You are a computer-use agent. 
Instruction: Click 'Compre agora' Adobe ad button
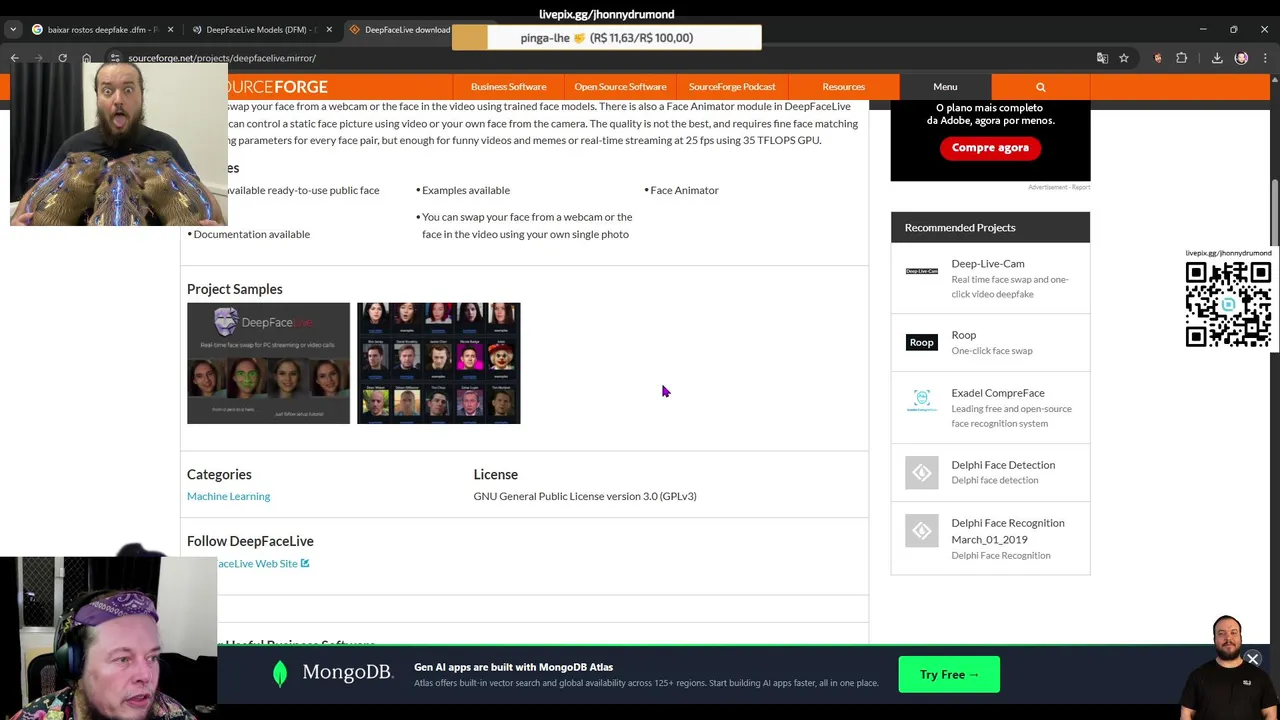click(x=990, y=148)
